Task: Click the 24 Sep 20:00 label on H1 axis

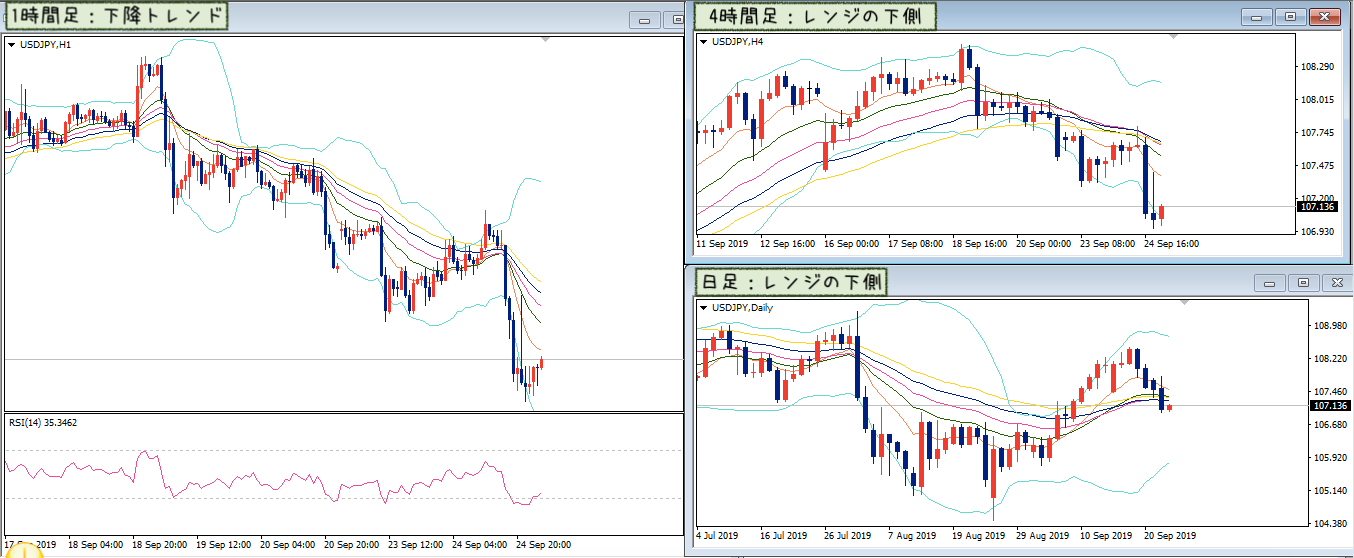Action: pos(544,546)
